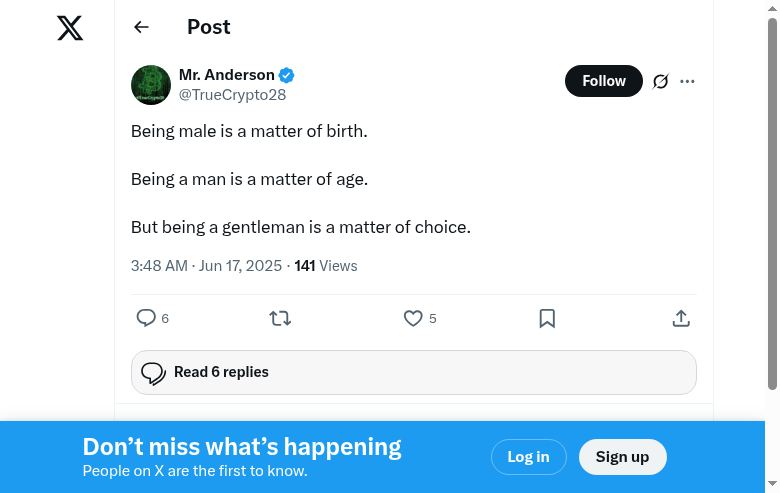Image resolution: width=780 pixels, height=493 pixels.
Task: Open Mr. Anderson's profile avatar
Action: point(151,85)
